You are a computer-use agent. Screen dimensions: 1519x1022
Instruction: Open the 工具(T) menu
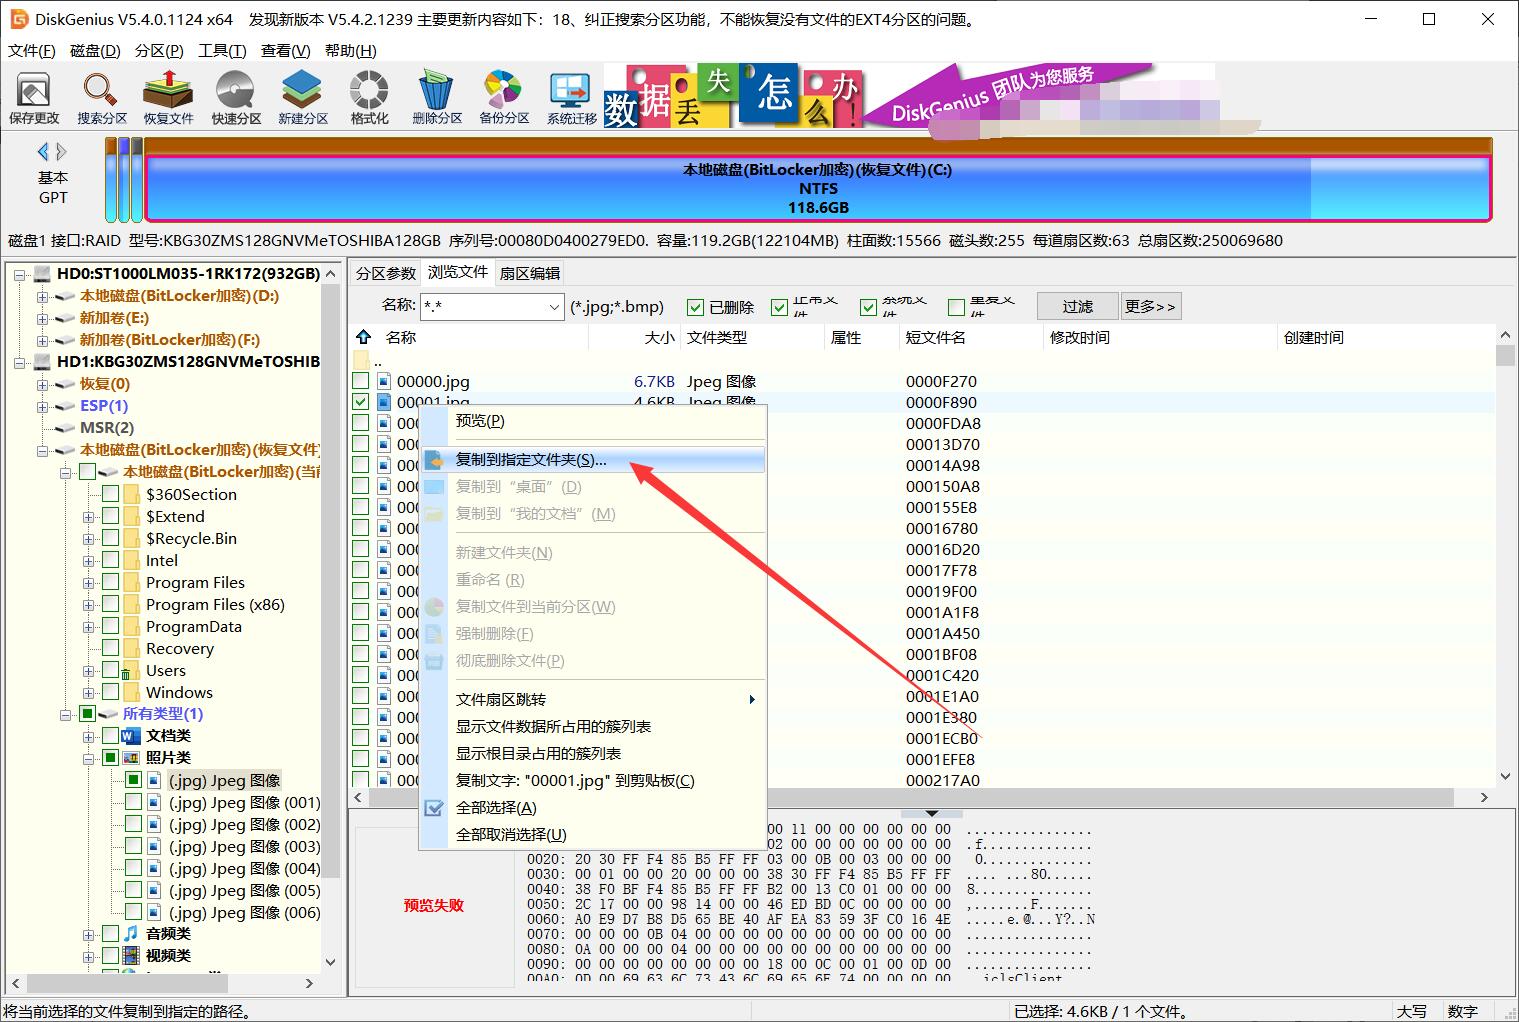[x=222, y=50]
